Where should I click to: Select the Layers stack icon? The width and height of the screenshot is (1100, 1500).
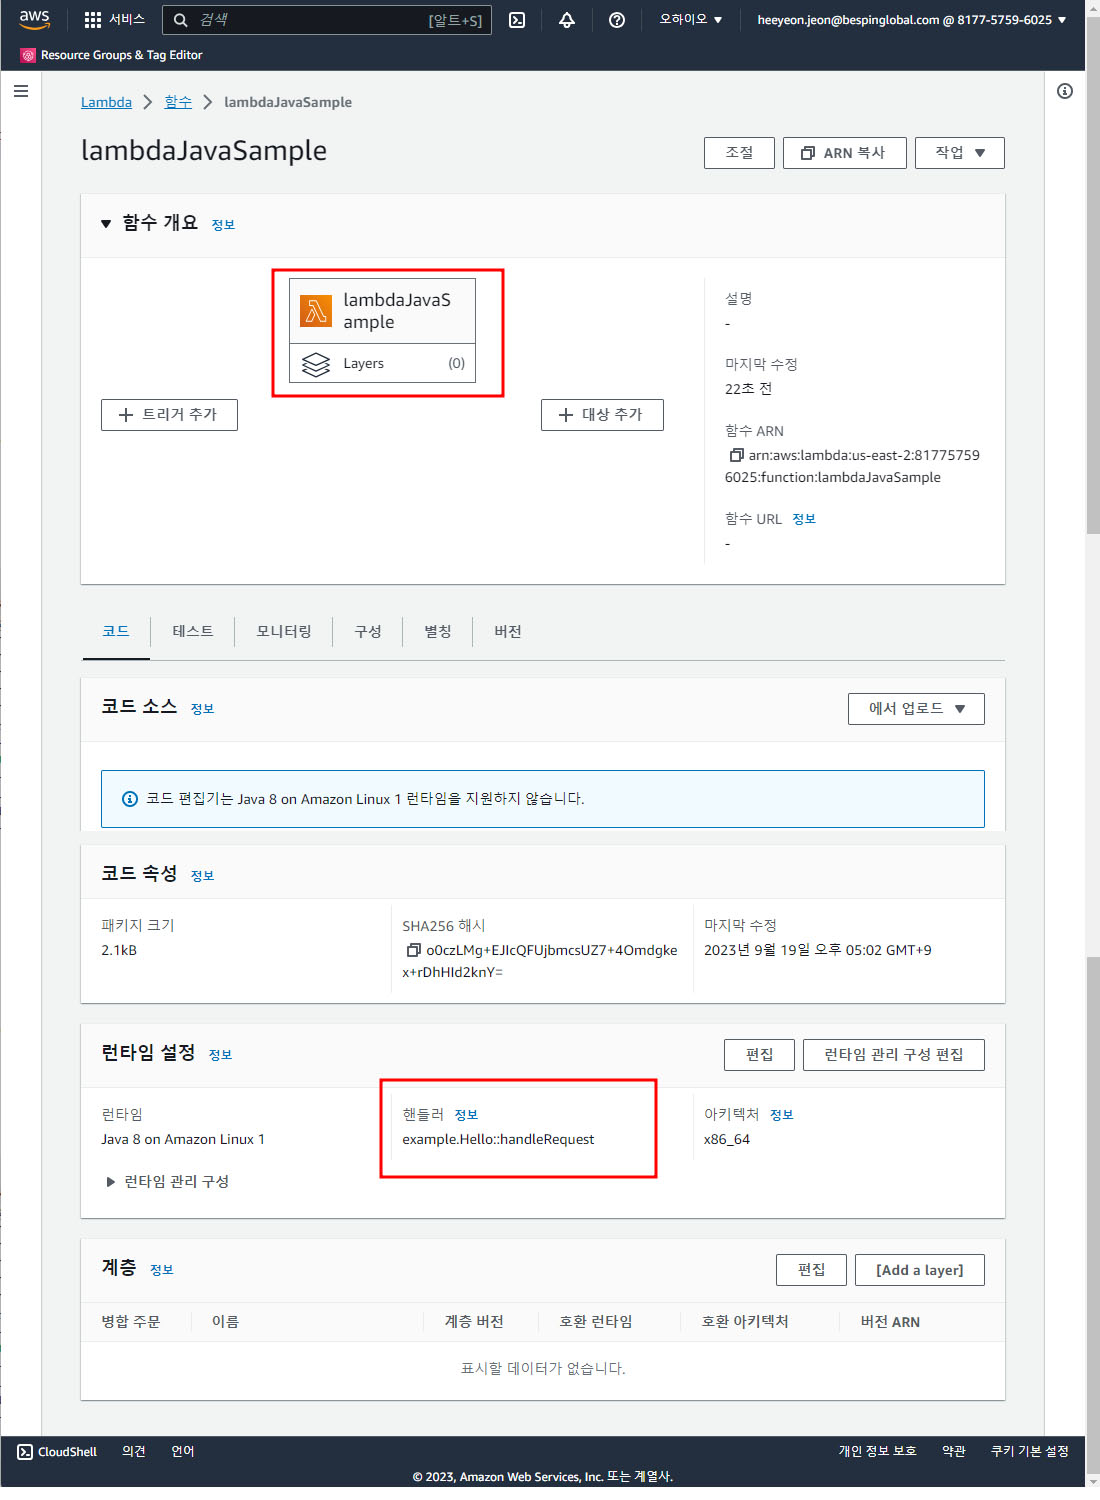point(316,364)
